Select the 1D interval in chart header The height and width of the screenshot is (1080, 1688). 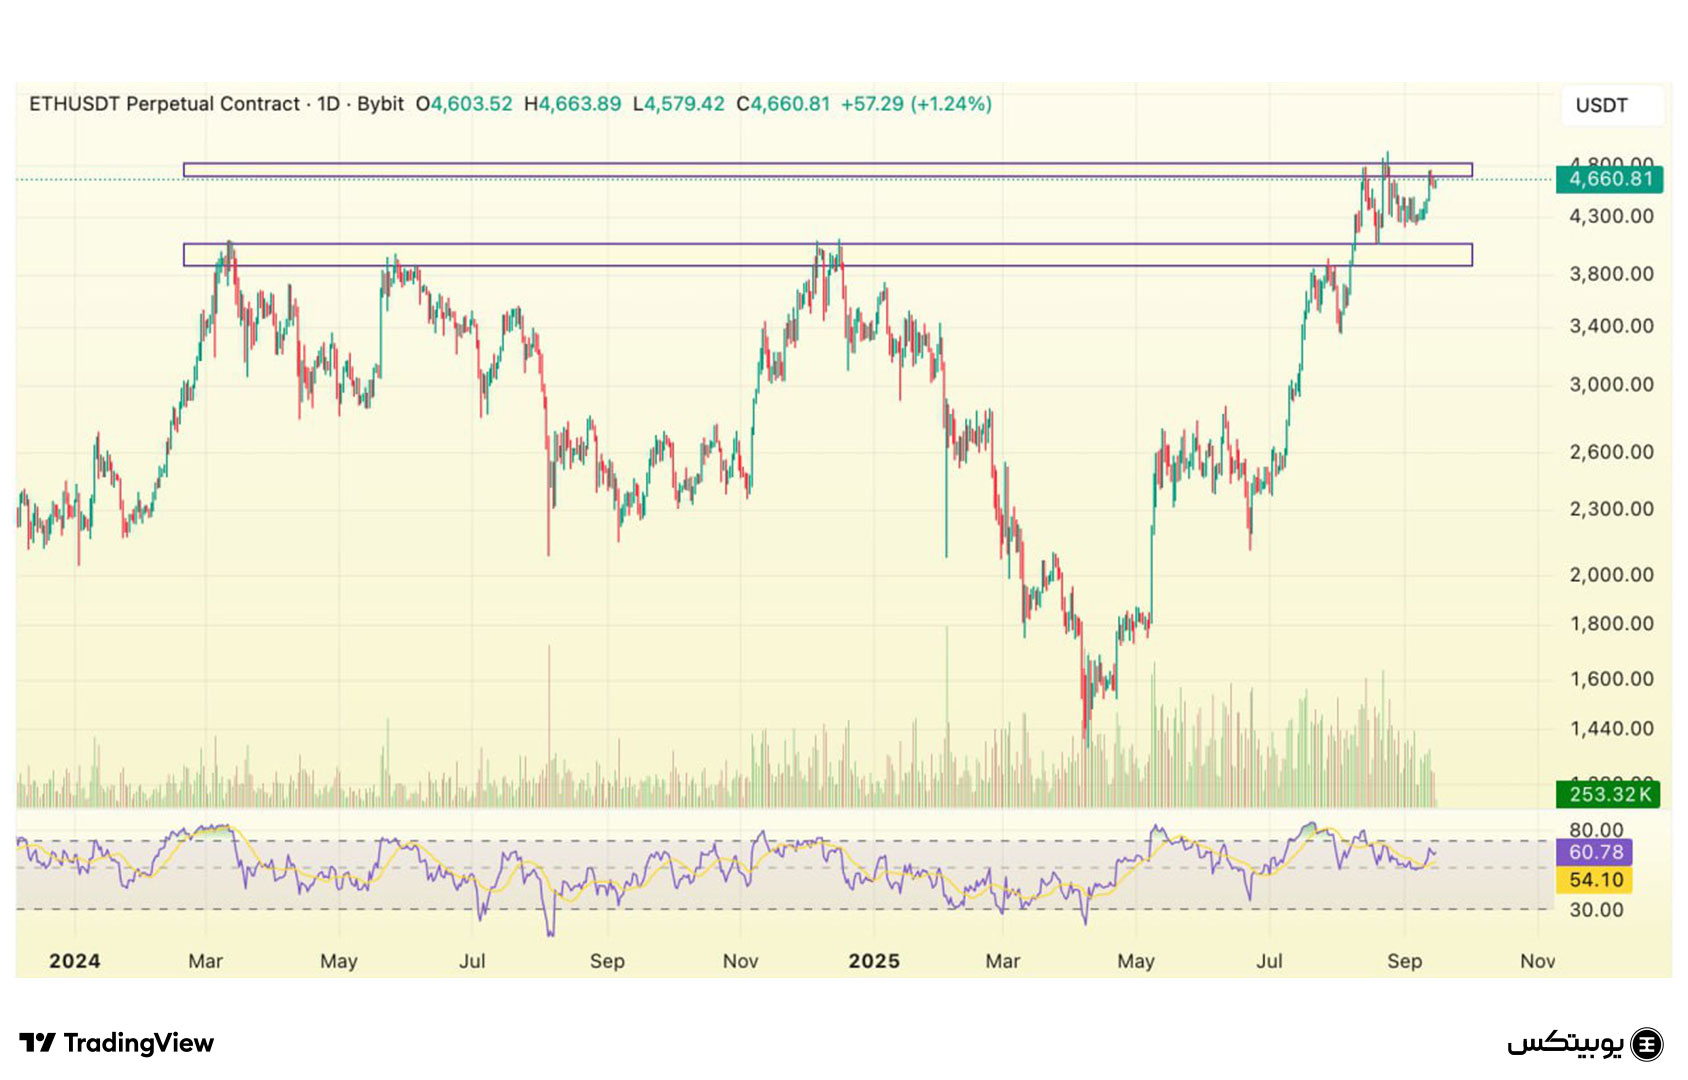coord(328,104)
